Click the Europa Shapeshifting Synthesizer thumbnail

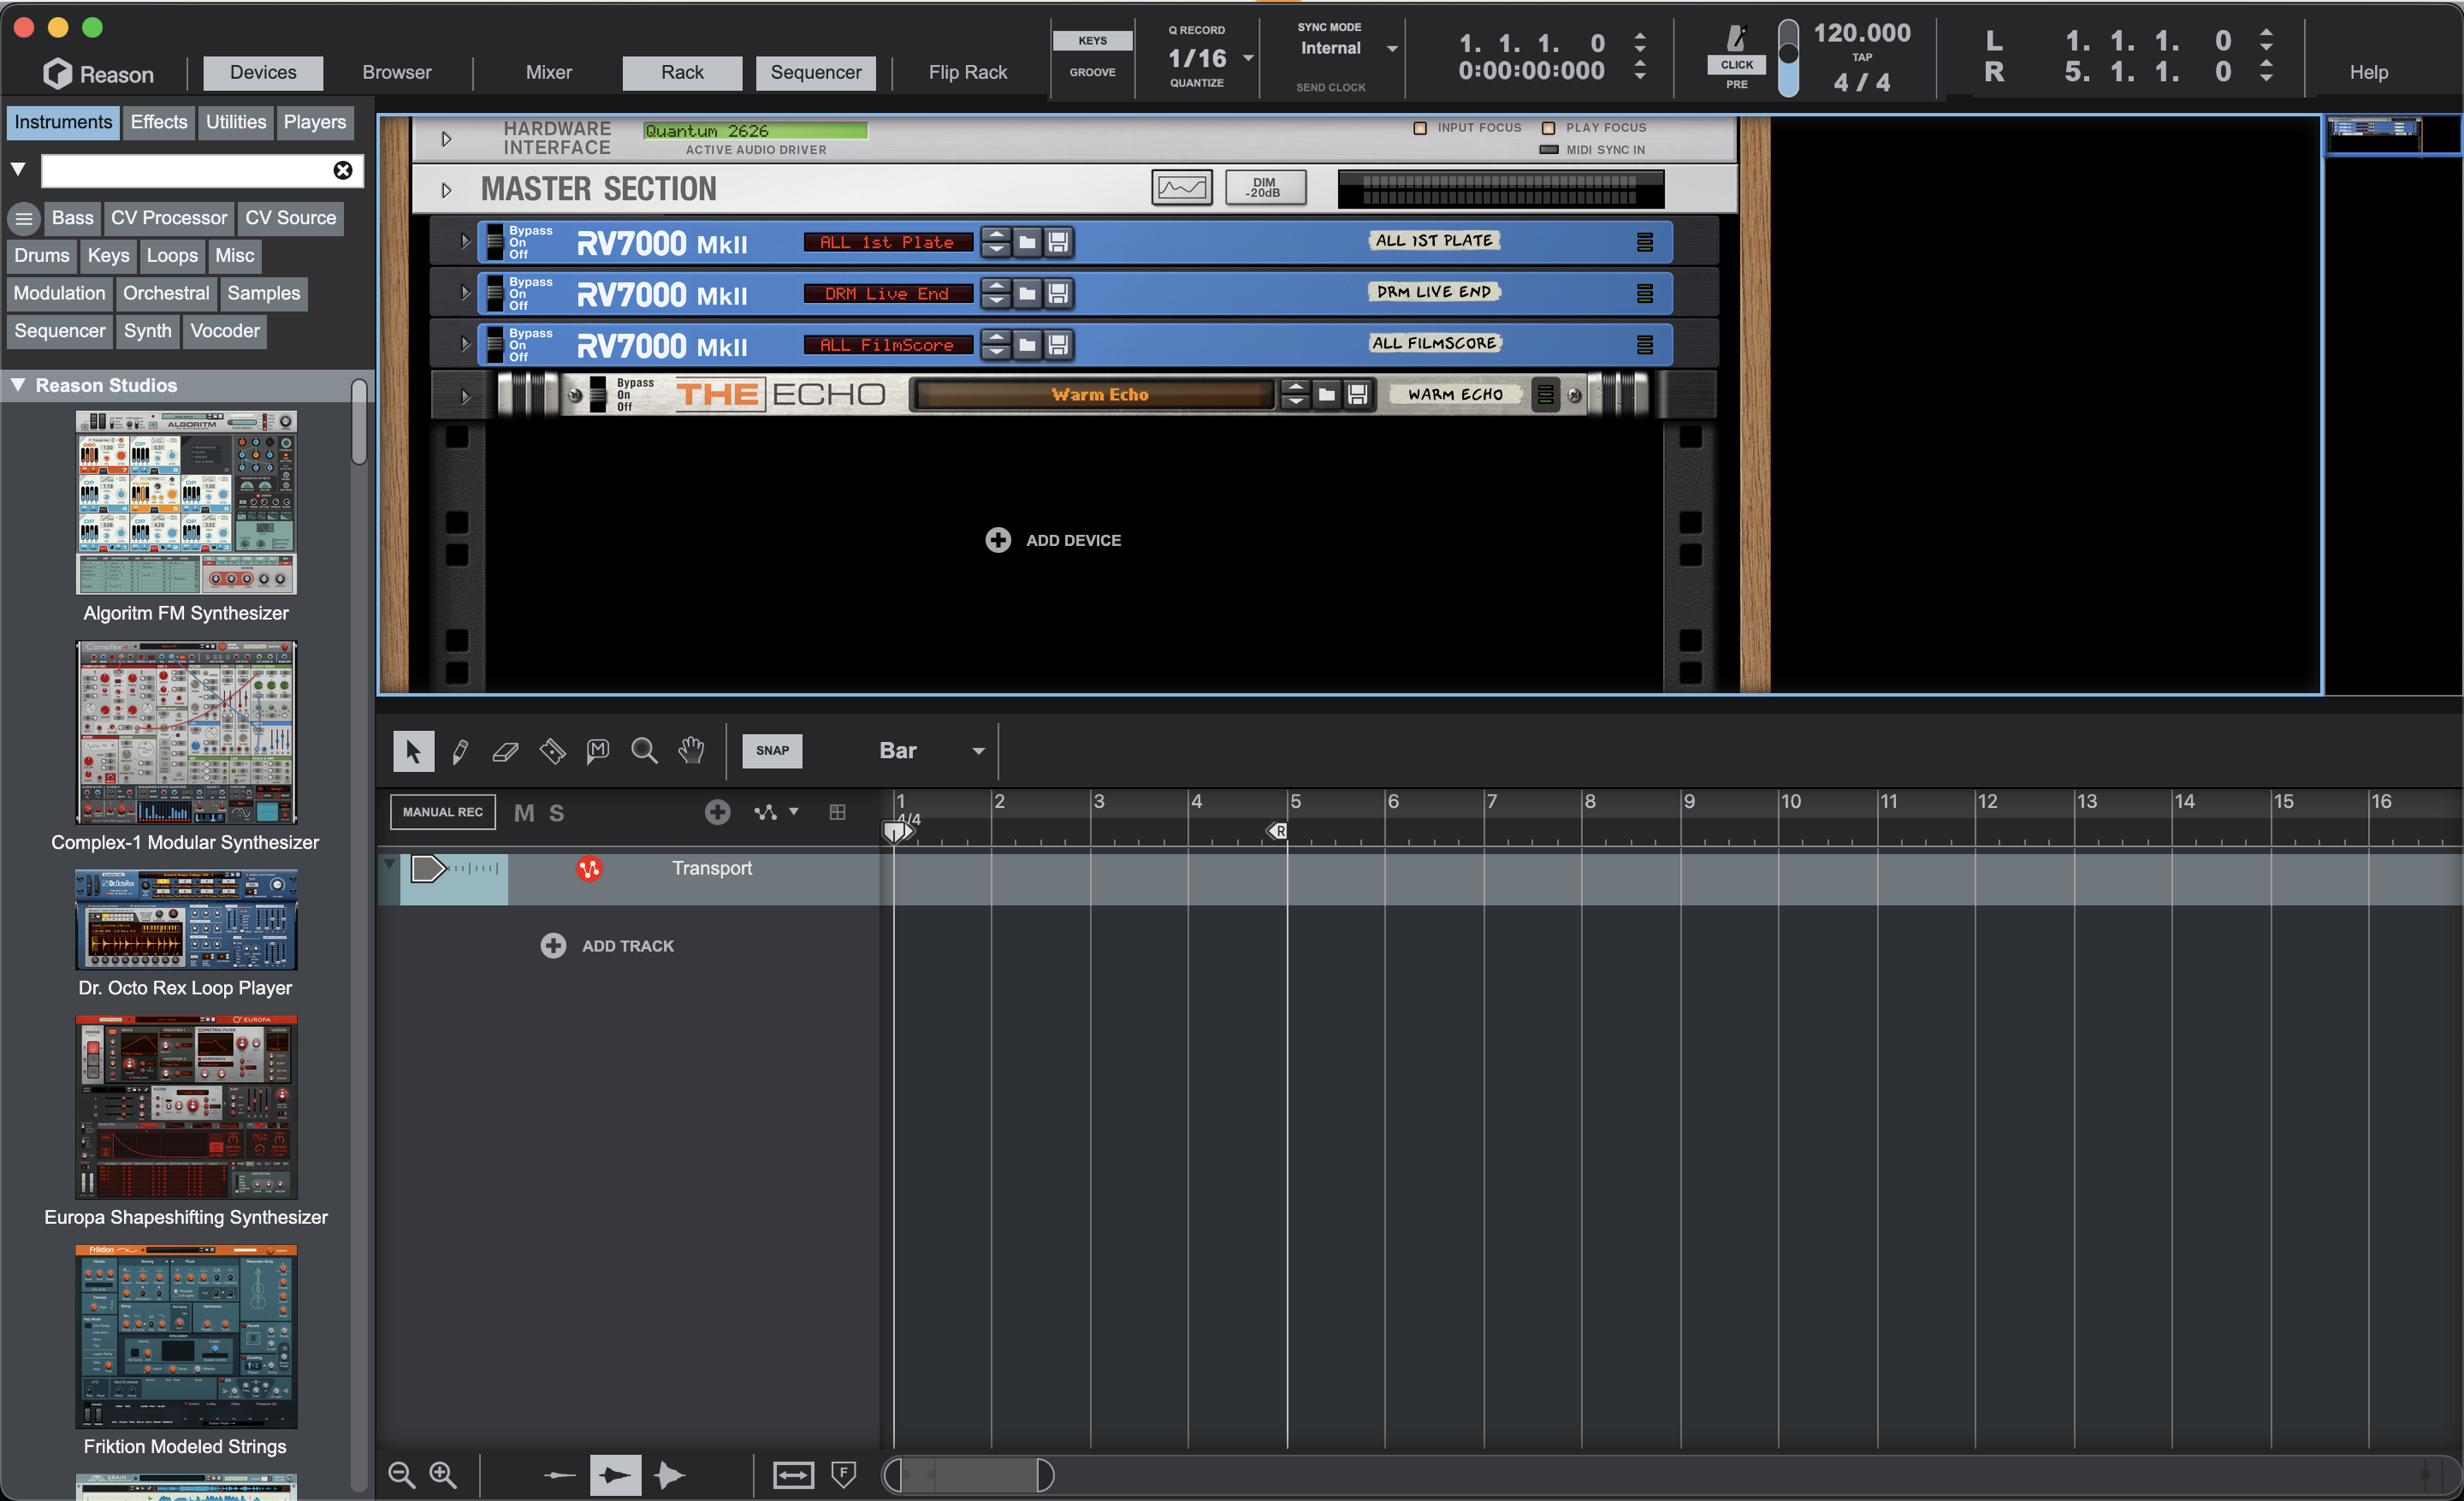point(186,1107)
